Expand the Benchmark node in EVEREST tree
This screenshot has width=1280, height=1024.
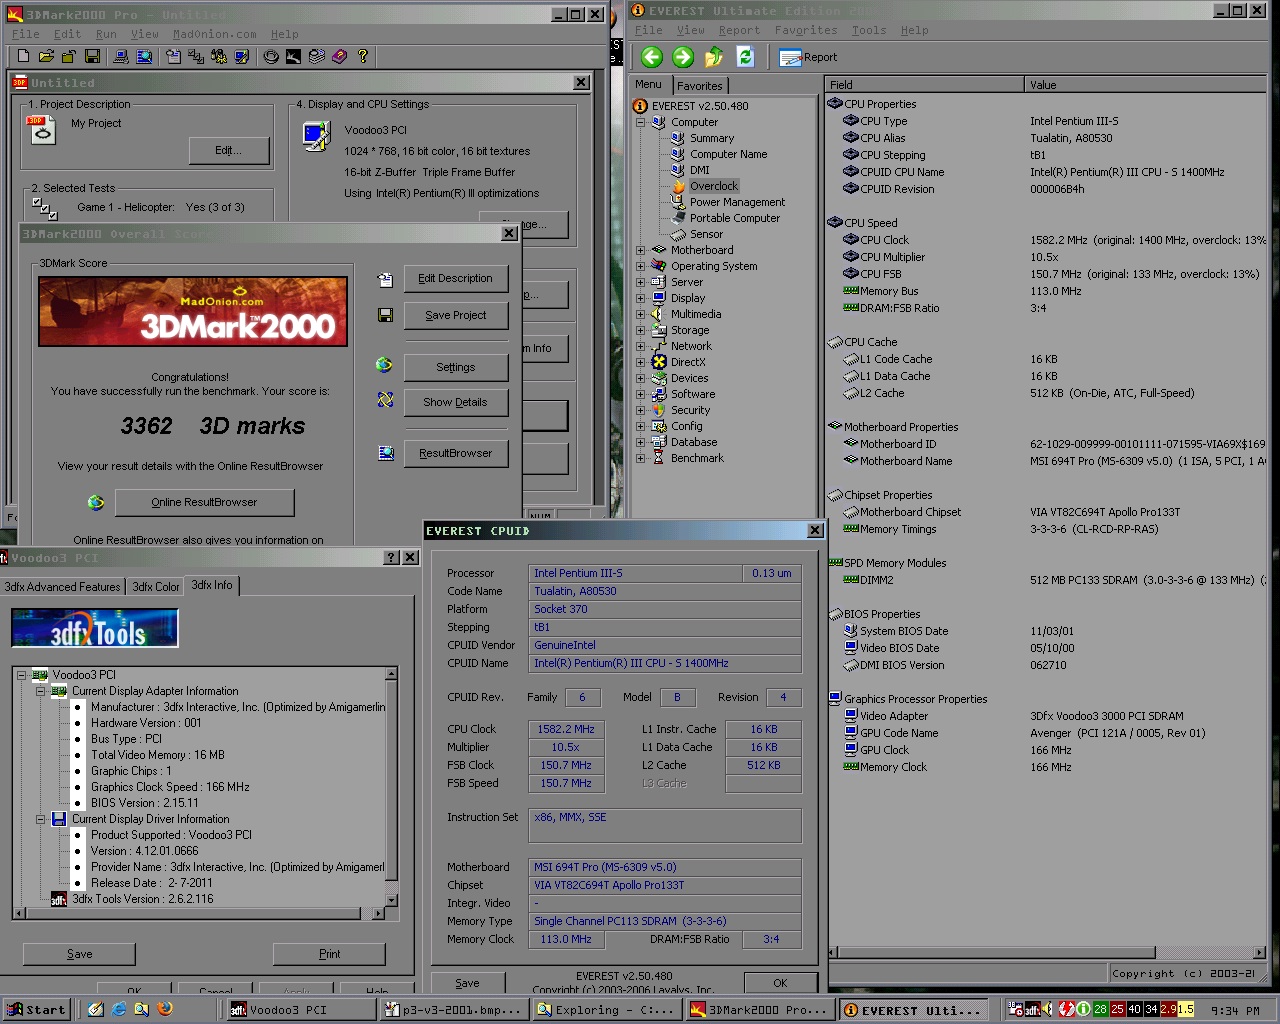pyautogui.click(x=640, y=458)
